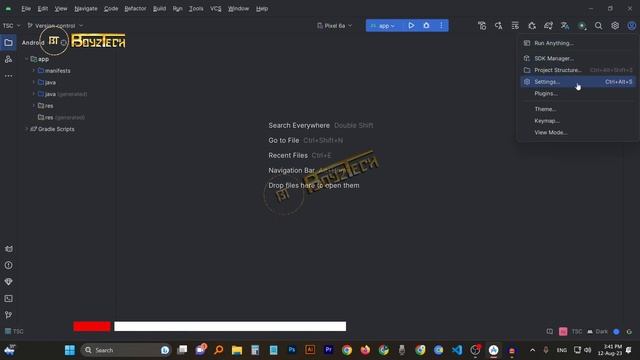Image resolution: width=640 pixels, height=360 pixels.
Task: Open the Logcat tool window icon
Action: (x=8, y=249)
